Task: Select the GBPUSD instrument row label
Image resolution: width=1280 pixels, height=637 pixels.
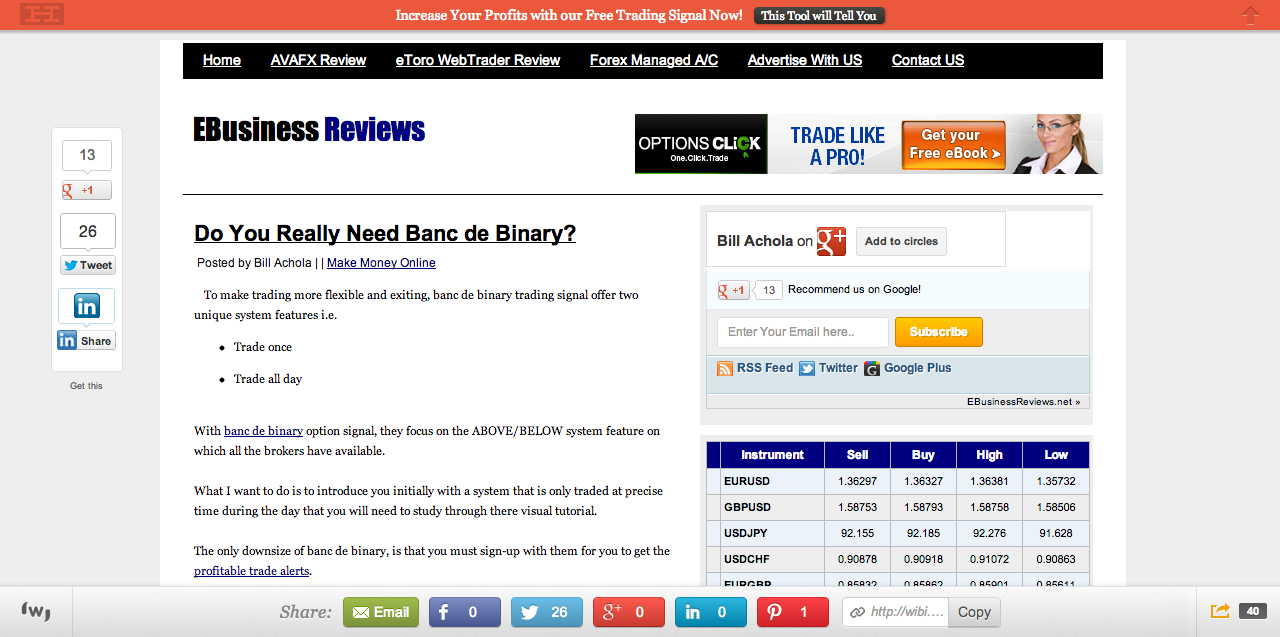Action: tap(748, 508)
